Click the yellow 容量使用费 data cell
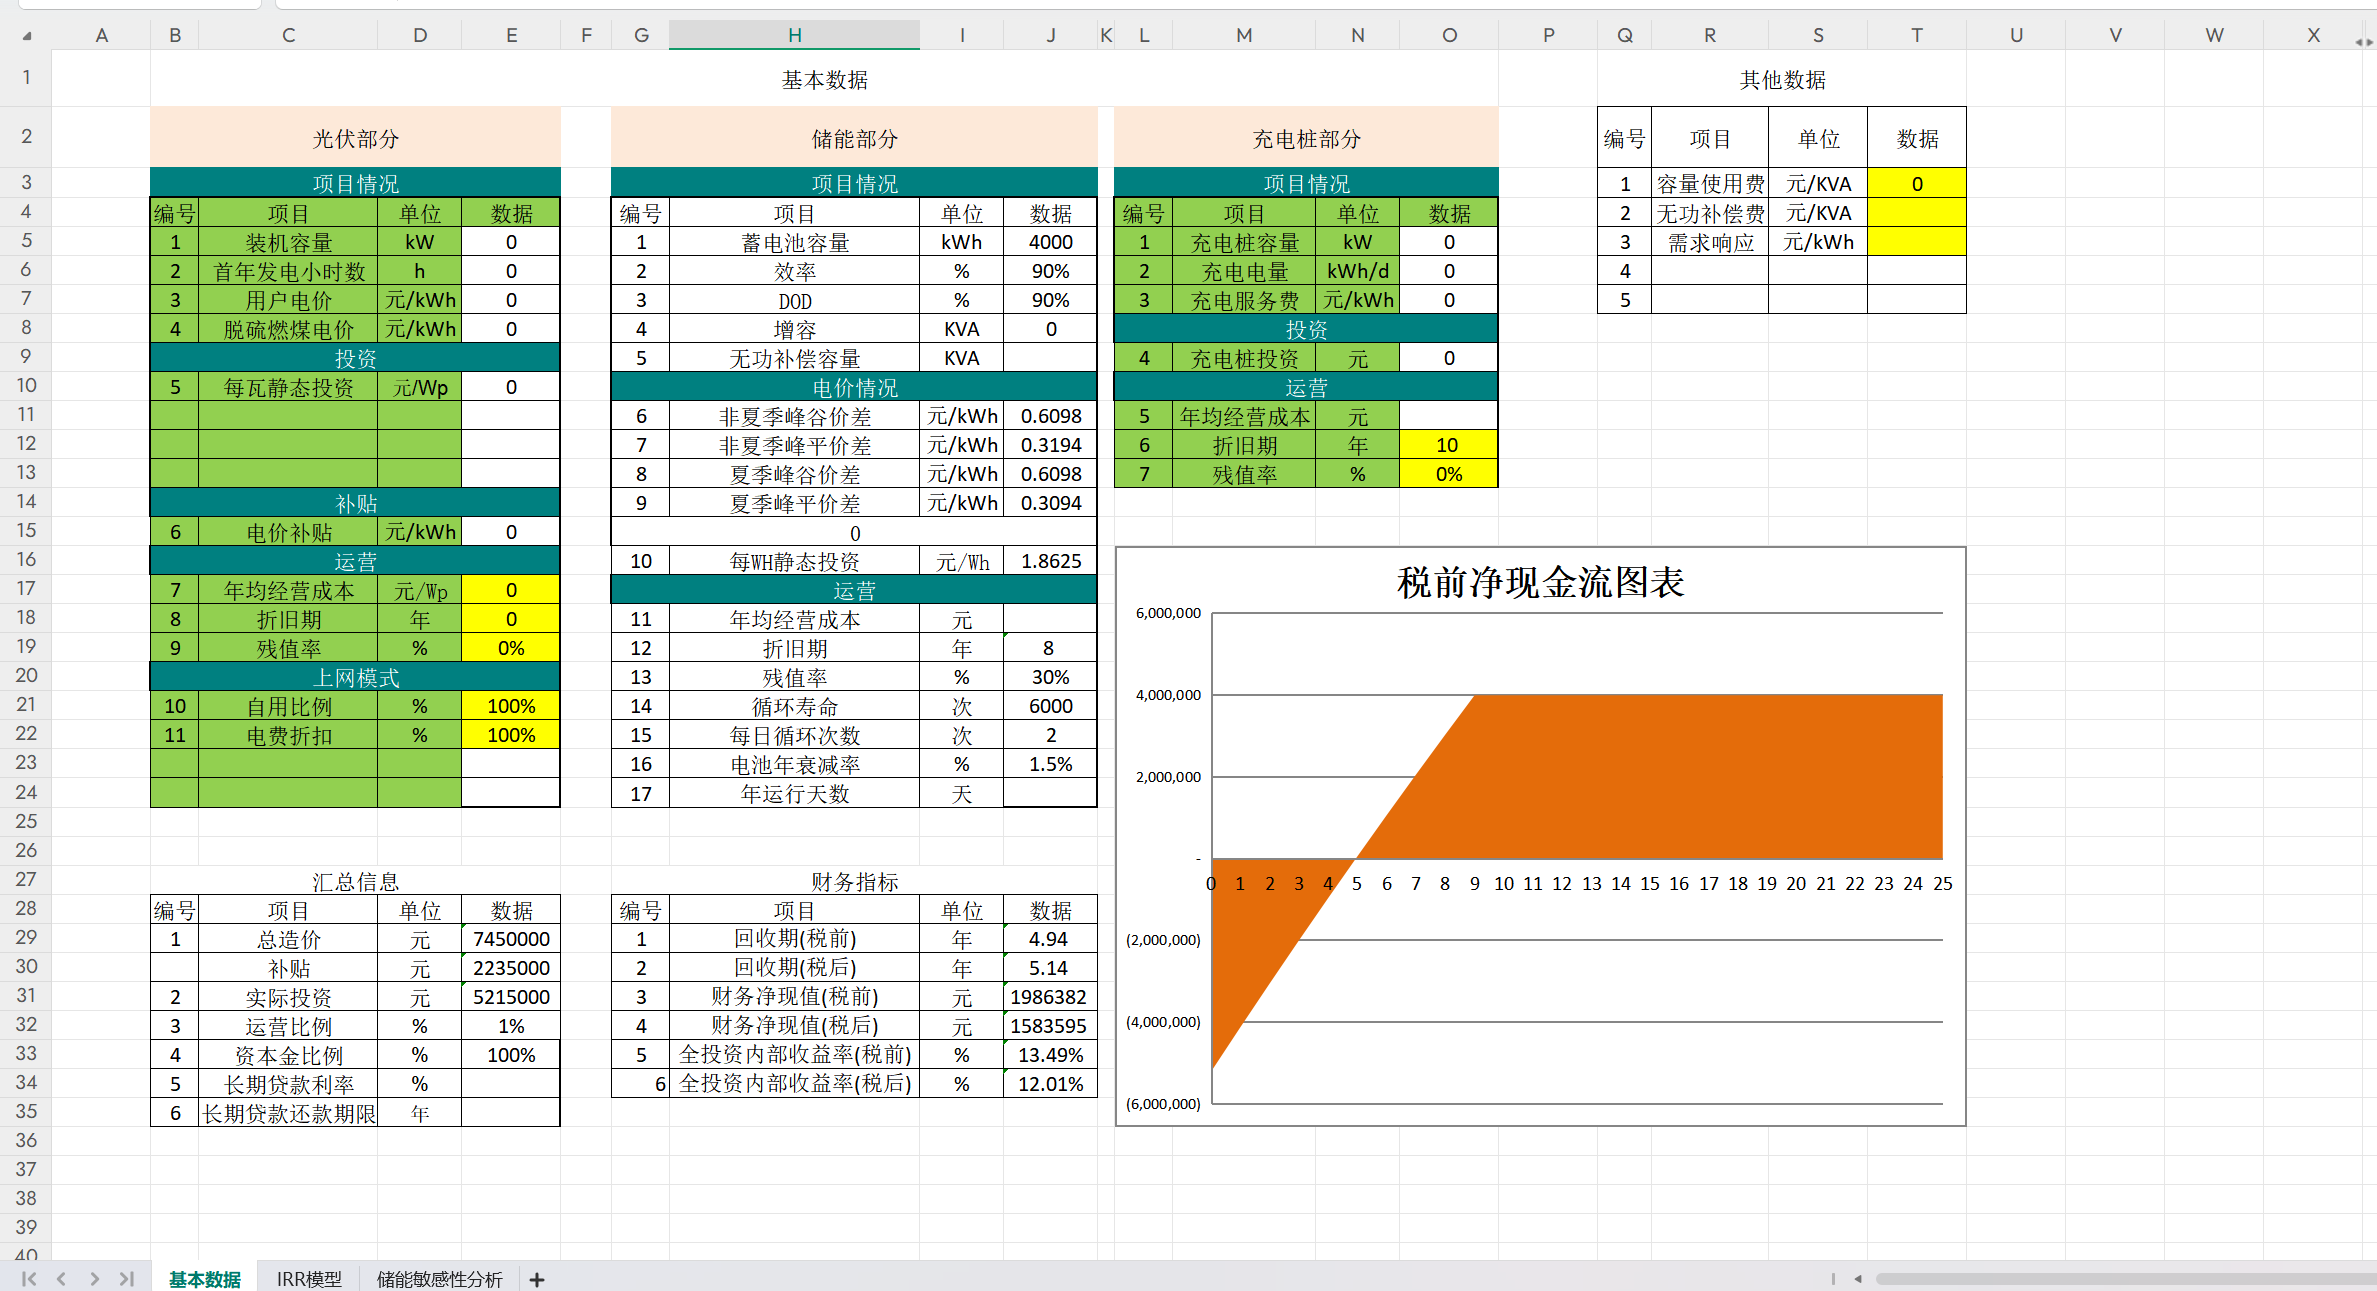The height and width of the screenshot is (1291, 2377). point(1916,184)
